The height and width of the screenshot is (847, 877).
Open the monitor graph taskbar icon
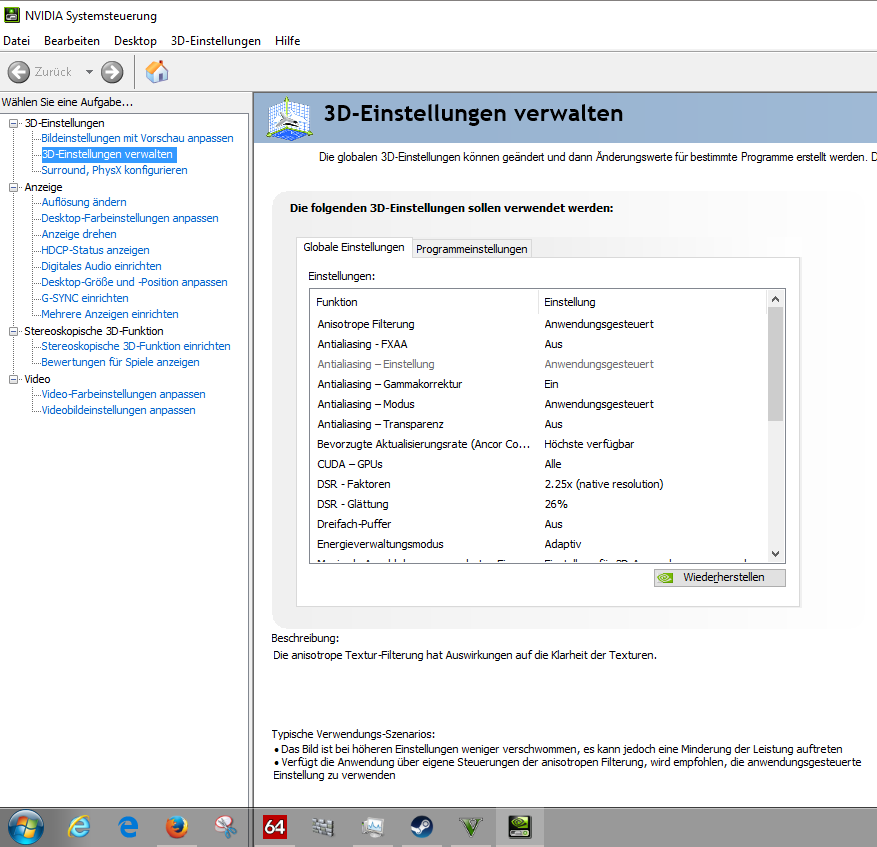point(373,827)
